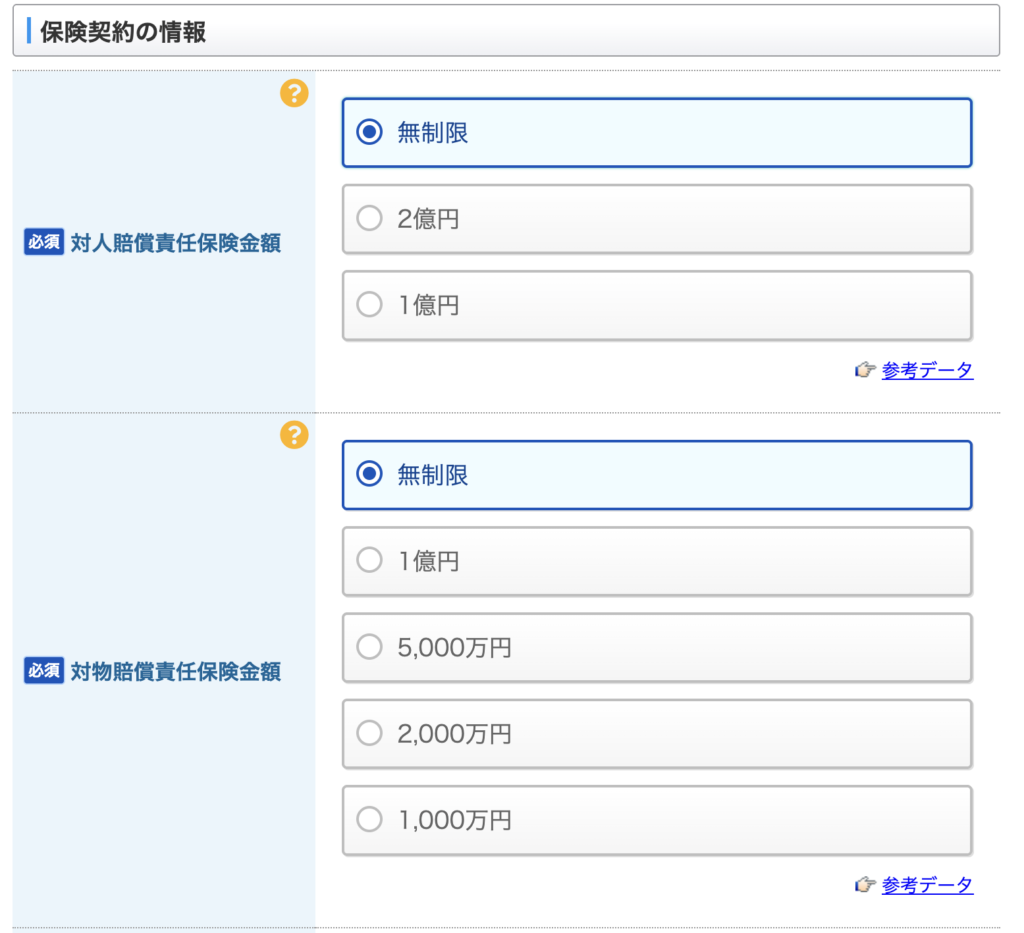Click help icon for 対物賠償責任保険金額
The height and width of the screenshot is (933, 1024).
coord(294,435)
